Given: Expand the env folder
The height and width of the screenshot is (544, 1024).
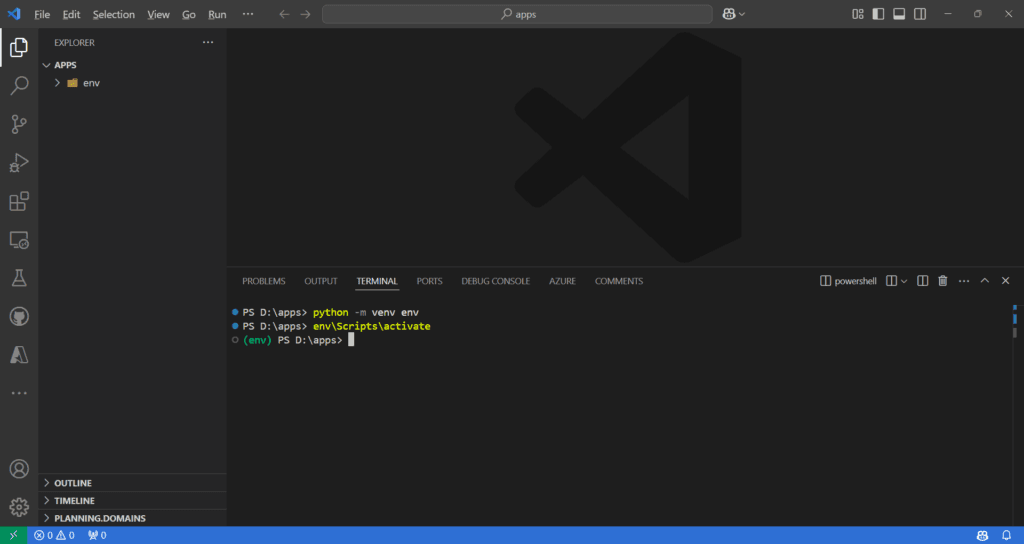Looking at the screenshot, I should pyautogui.click(x=57, y=83).
